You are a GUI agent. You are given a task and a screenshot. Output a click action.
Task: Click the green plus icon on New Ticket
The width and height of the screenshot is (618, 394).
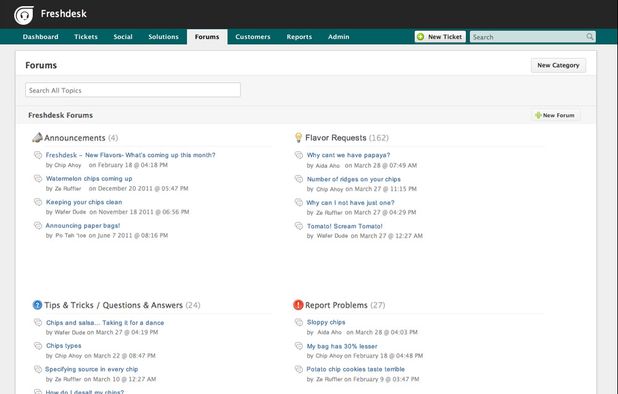point(421,37)
